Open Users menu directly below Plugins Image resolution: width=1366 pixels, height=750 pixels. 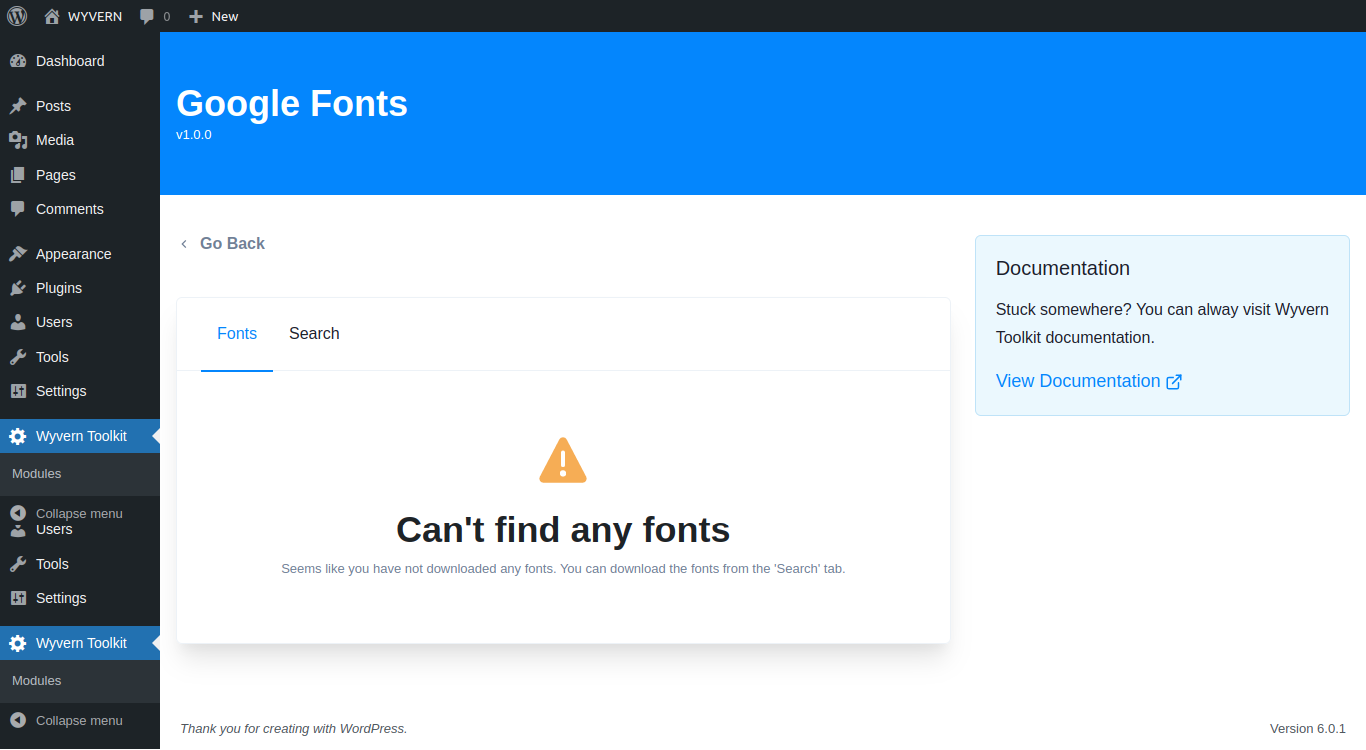tap(80, 322)
